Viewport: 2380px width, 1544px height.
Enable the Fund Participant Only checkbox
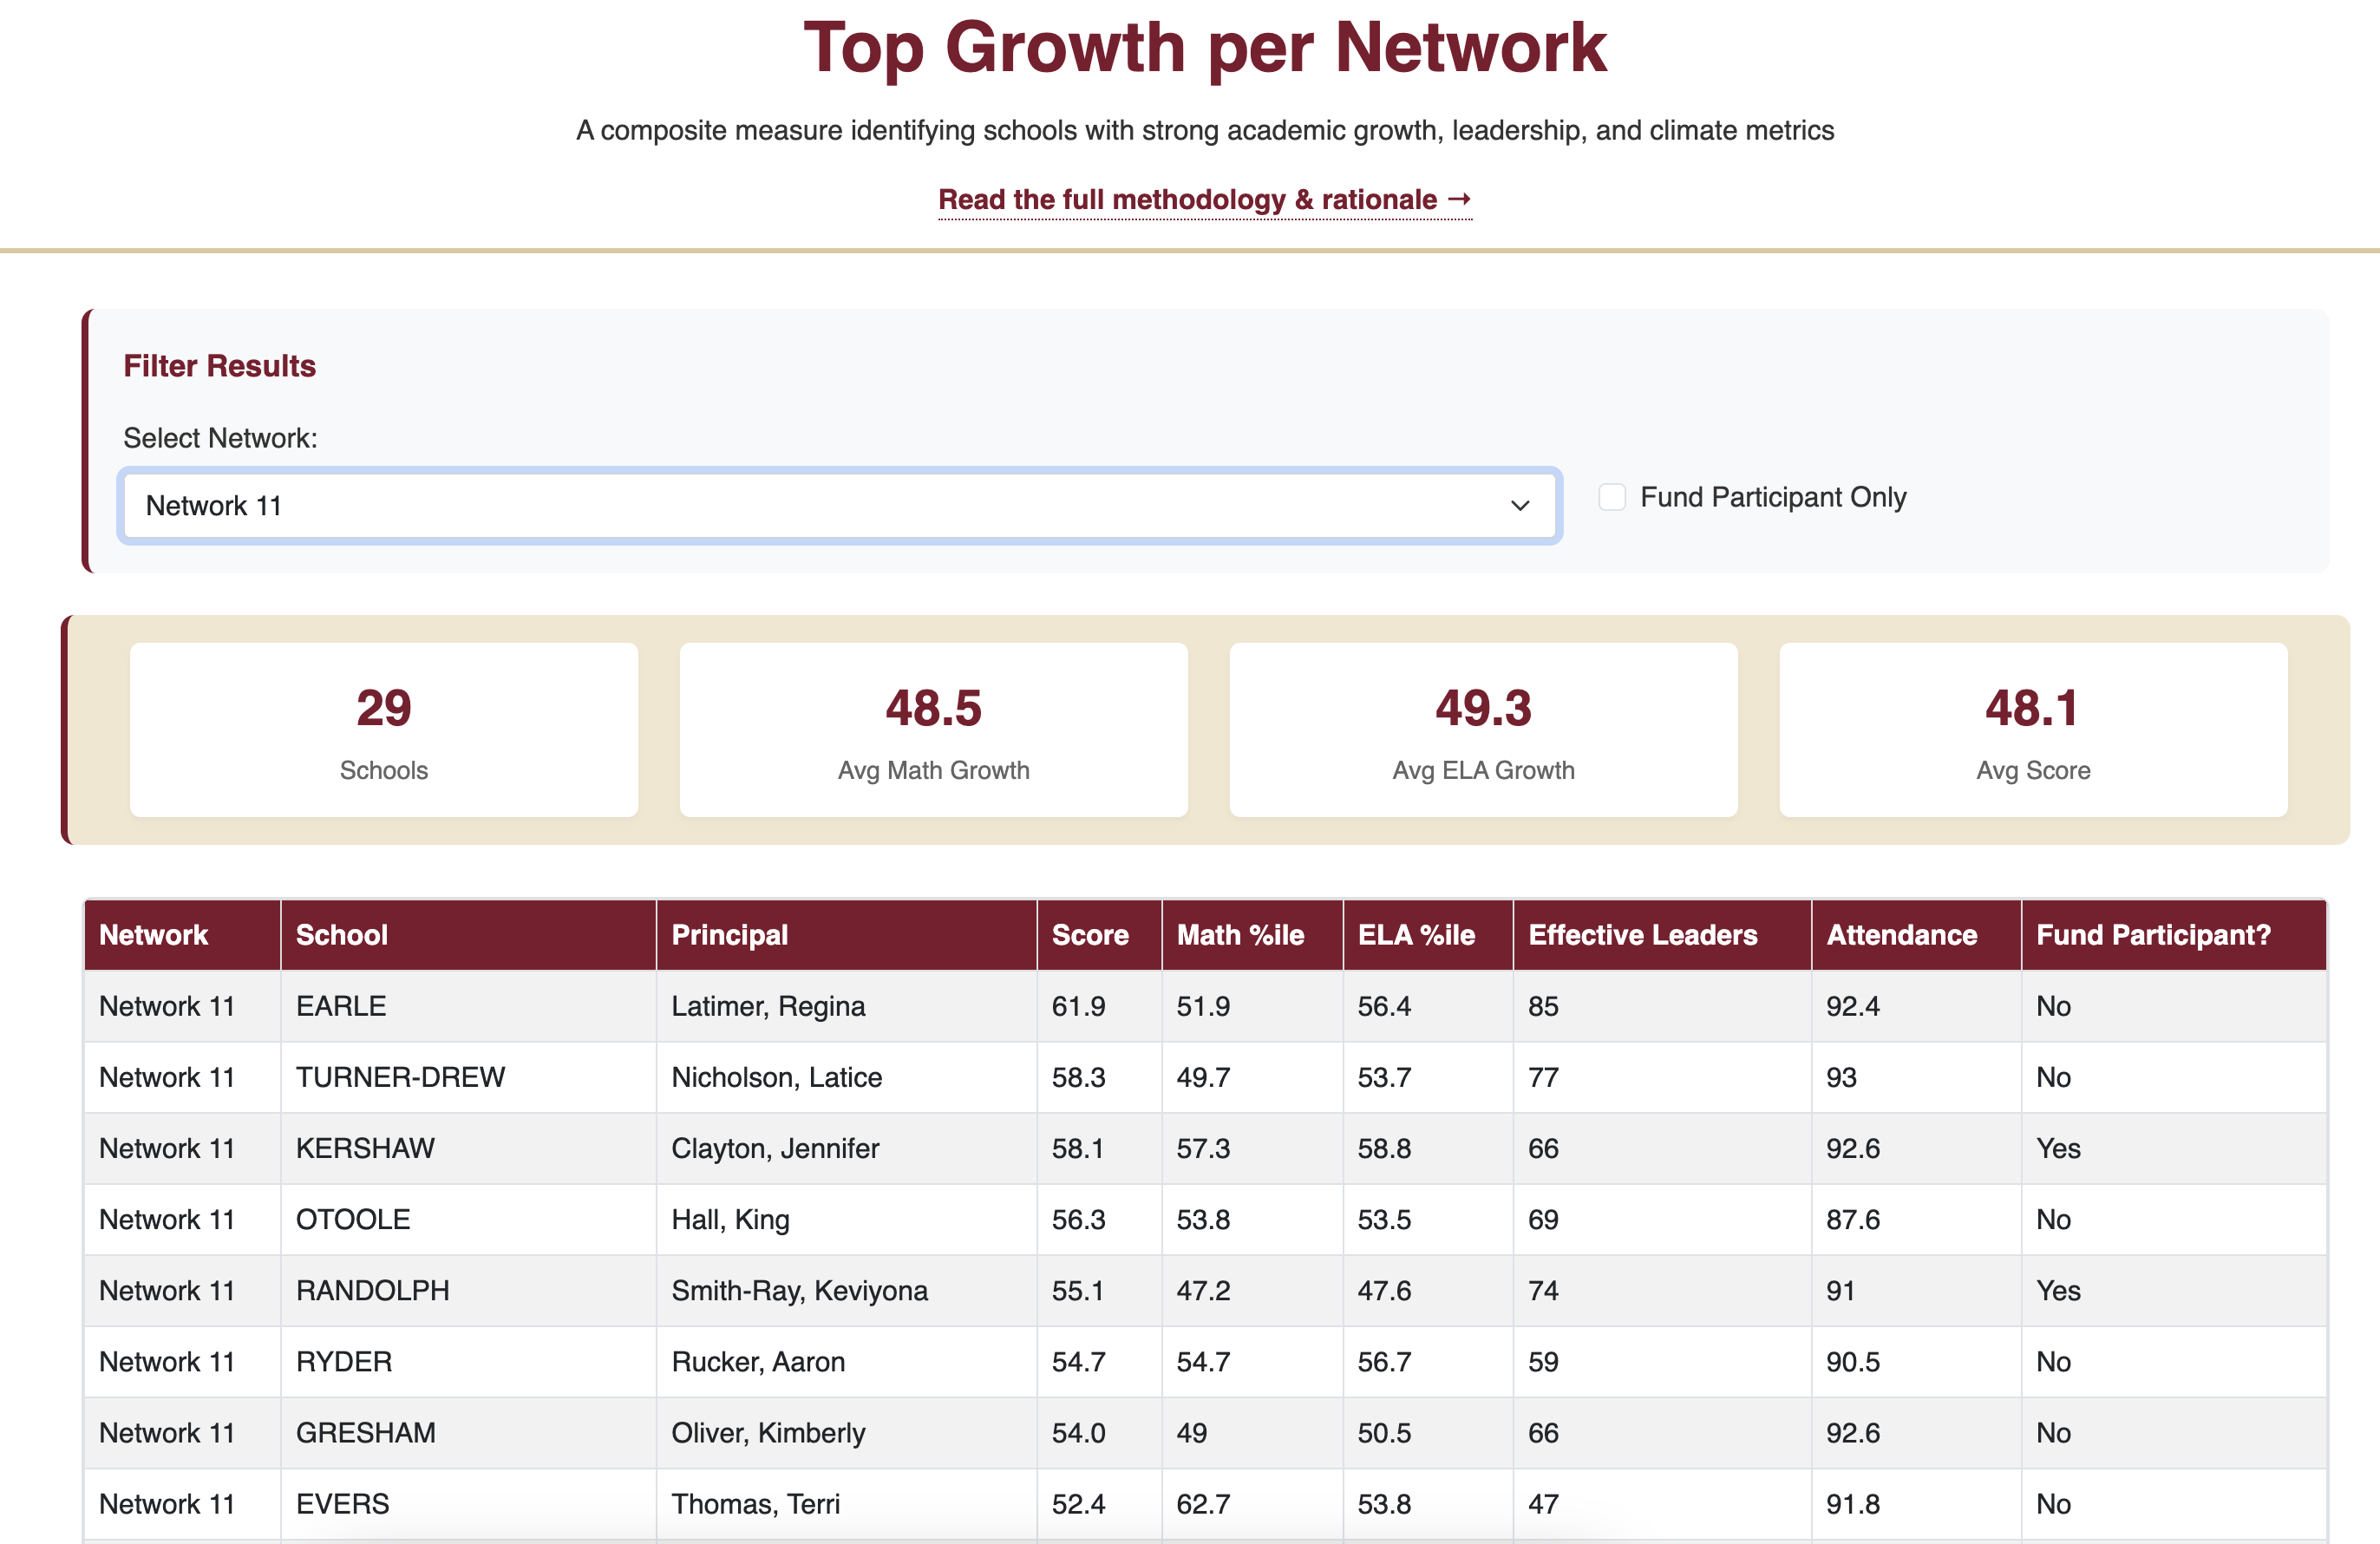point(1612,497)
